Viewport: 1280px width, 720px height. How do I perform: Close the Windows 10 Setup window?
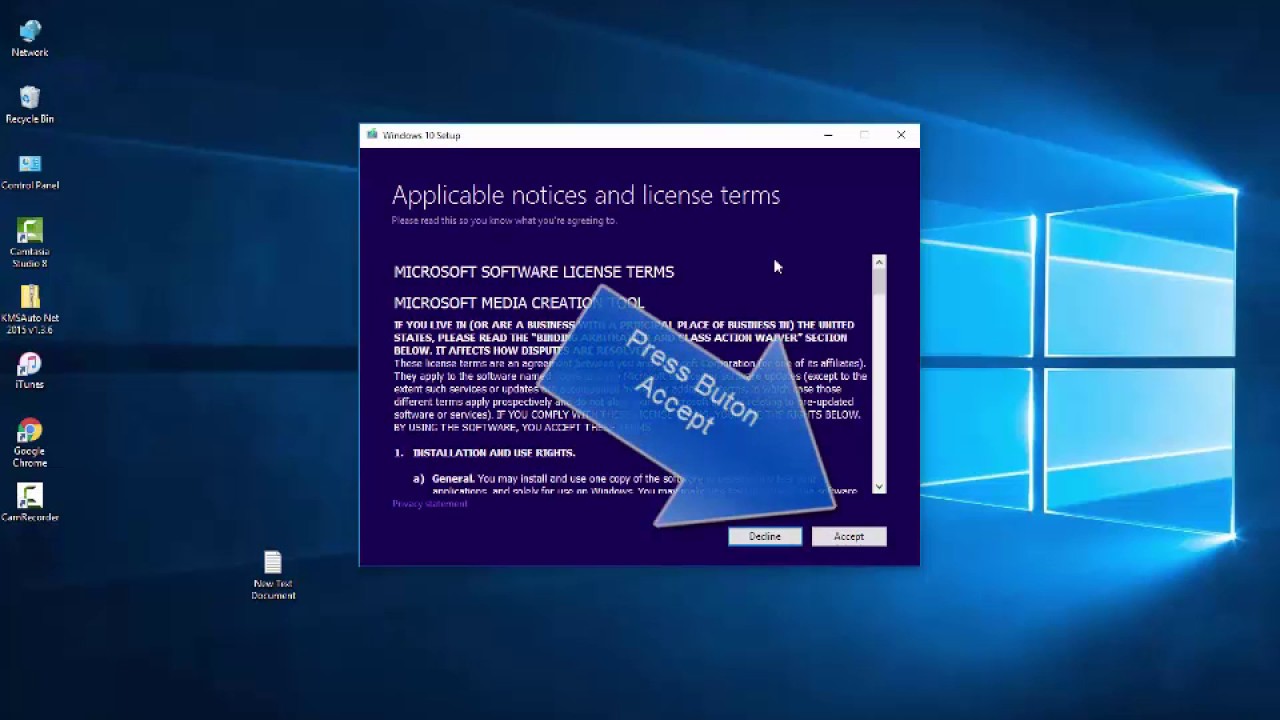901,135
